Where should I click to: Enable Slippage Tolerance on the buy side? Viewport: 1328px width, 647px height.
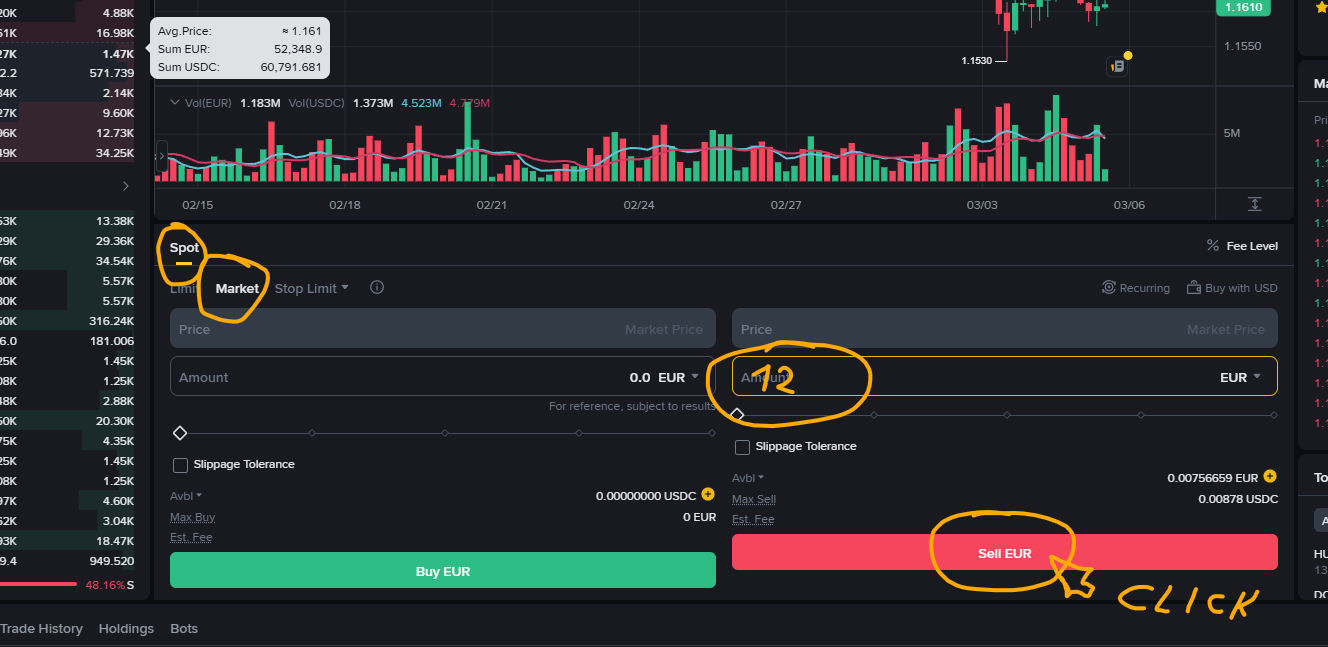181,465
